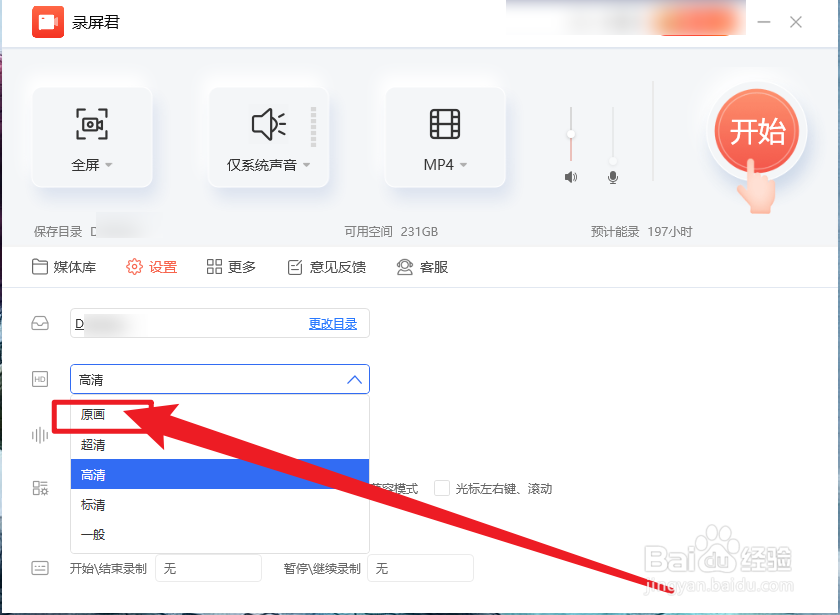Open the save directory settings icon

40,323
